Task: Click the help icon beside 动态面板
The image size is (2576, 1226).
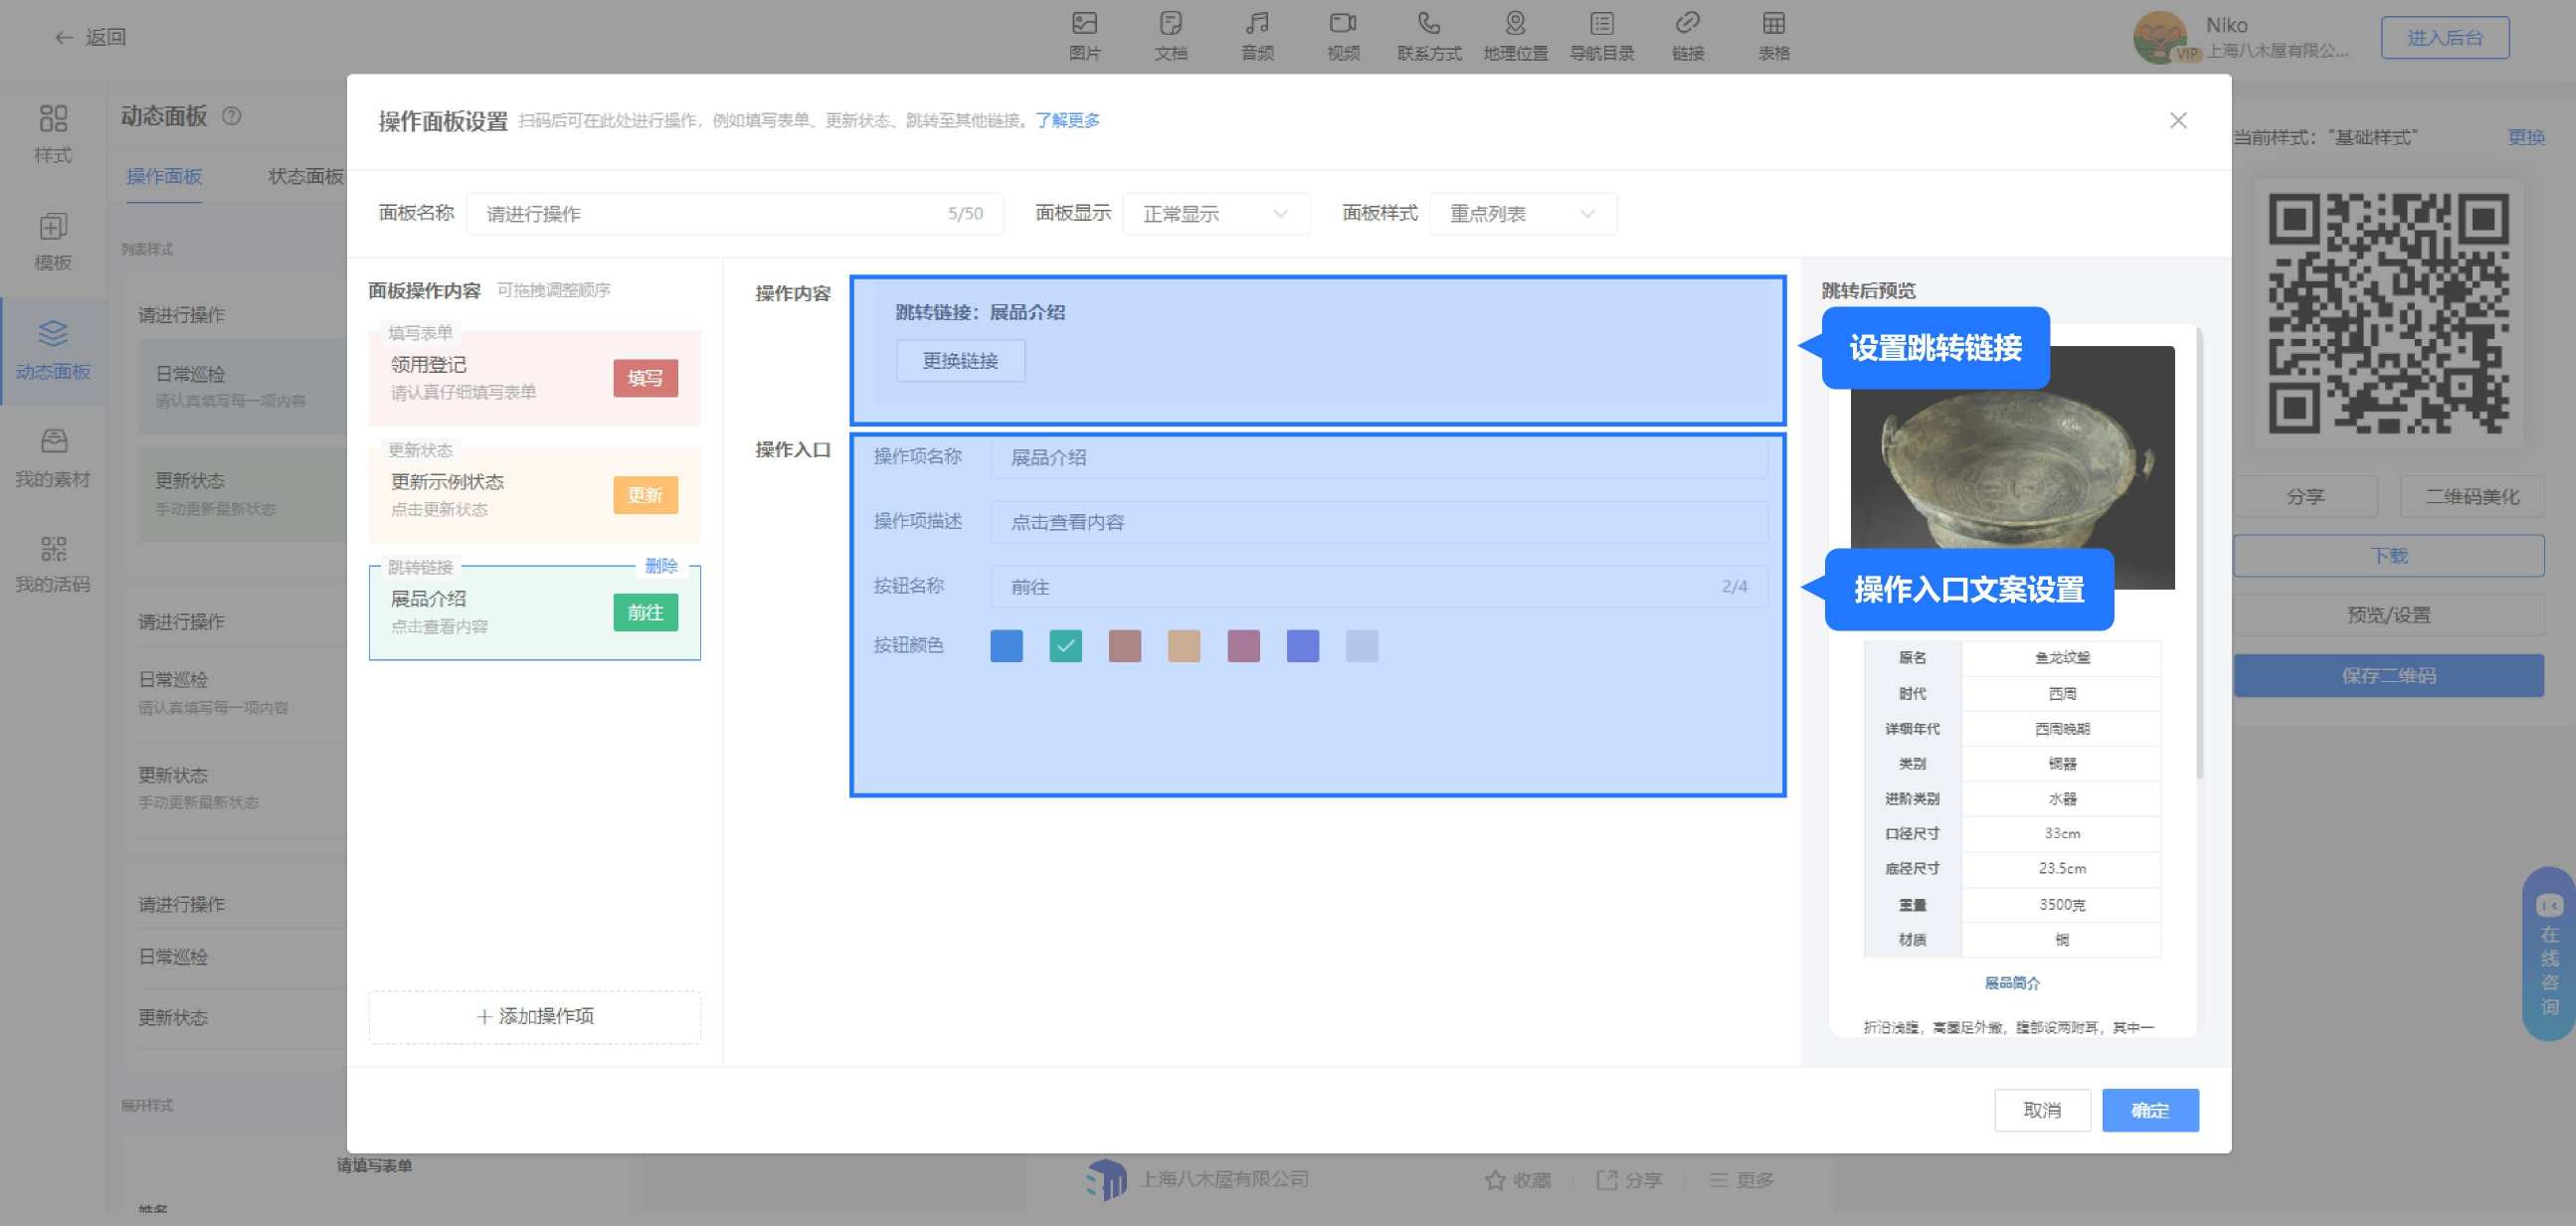Action: click(231, 116)
